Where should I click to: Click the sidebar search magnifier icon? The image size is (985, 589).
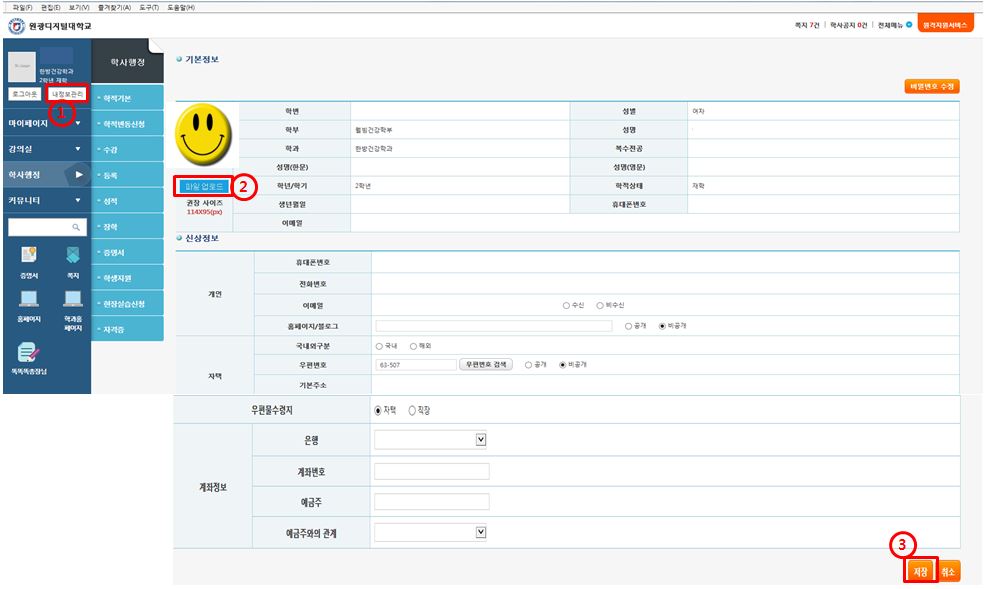(x=75, y=228)
